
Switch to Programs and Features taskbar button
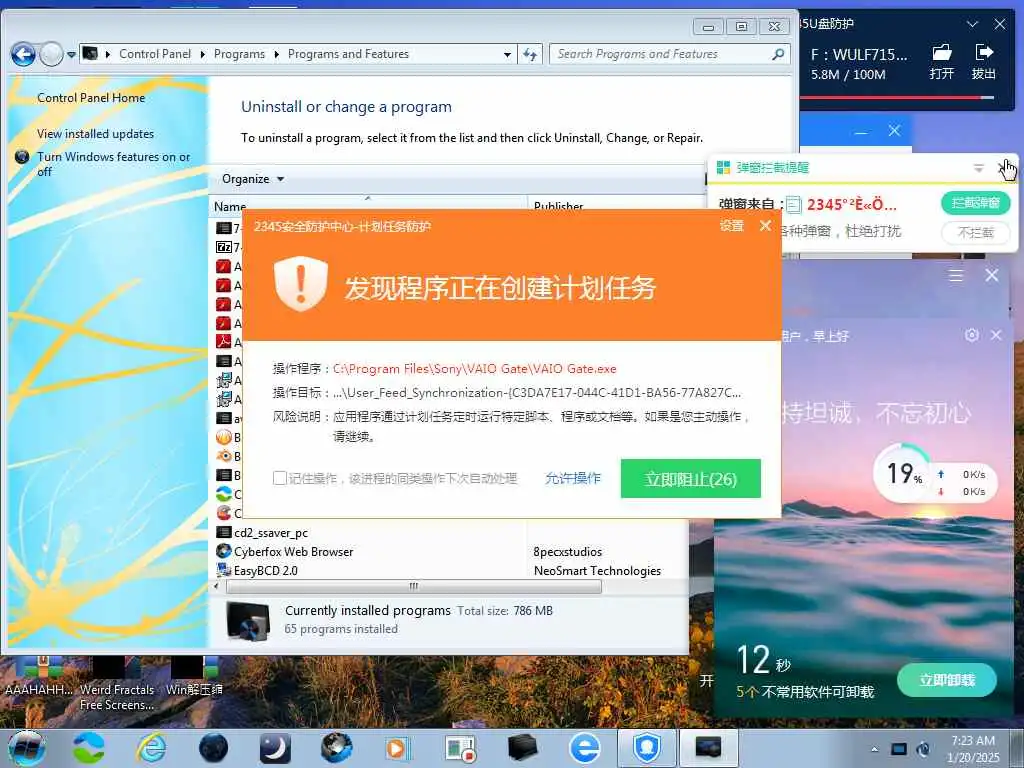point(708,748)
